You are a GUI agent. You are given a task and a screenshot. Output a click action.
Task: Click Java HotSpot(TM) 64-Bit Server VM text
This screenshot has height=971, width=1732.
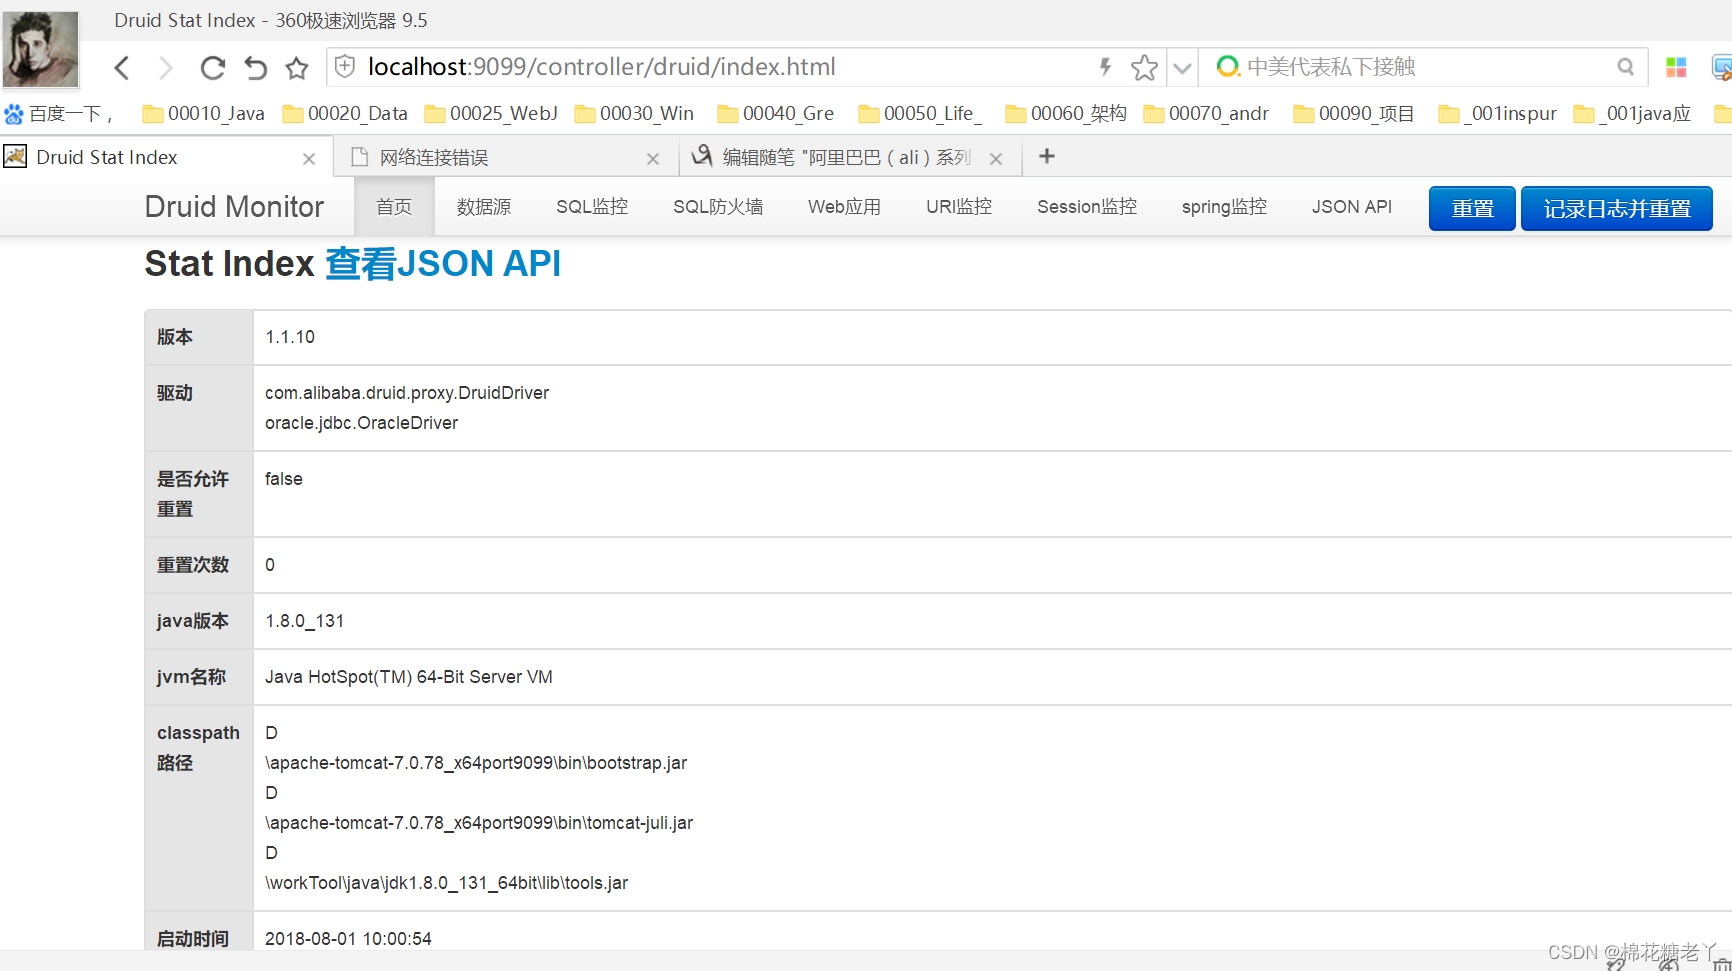point(409,677)
